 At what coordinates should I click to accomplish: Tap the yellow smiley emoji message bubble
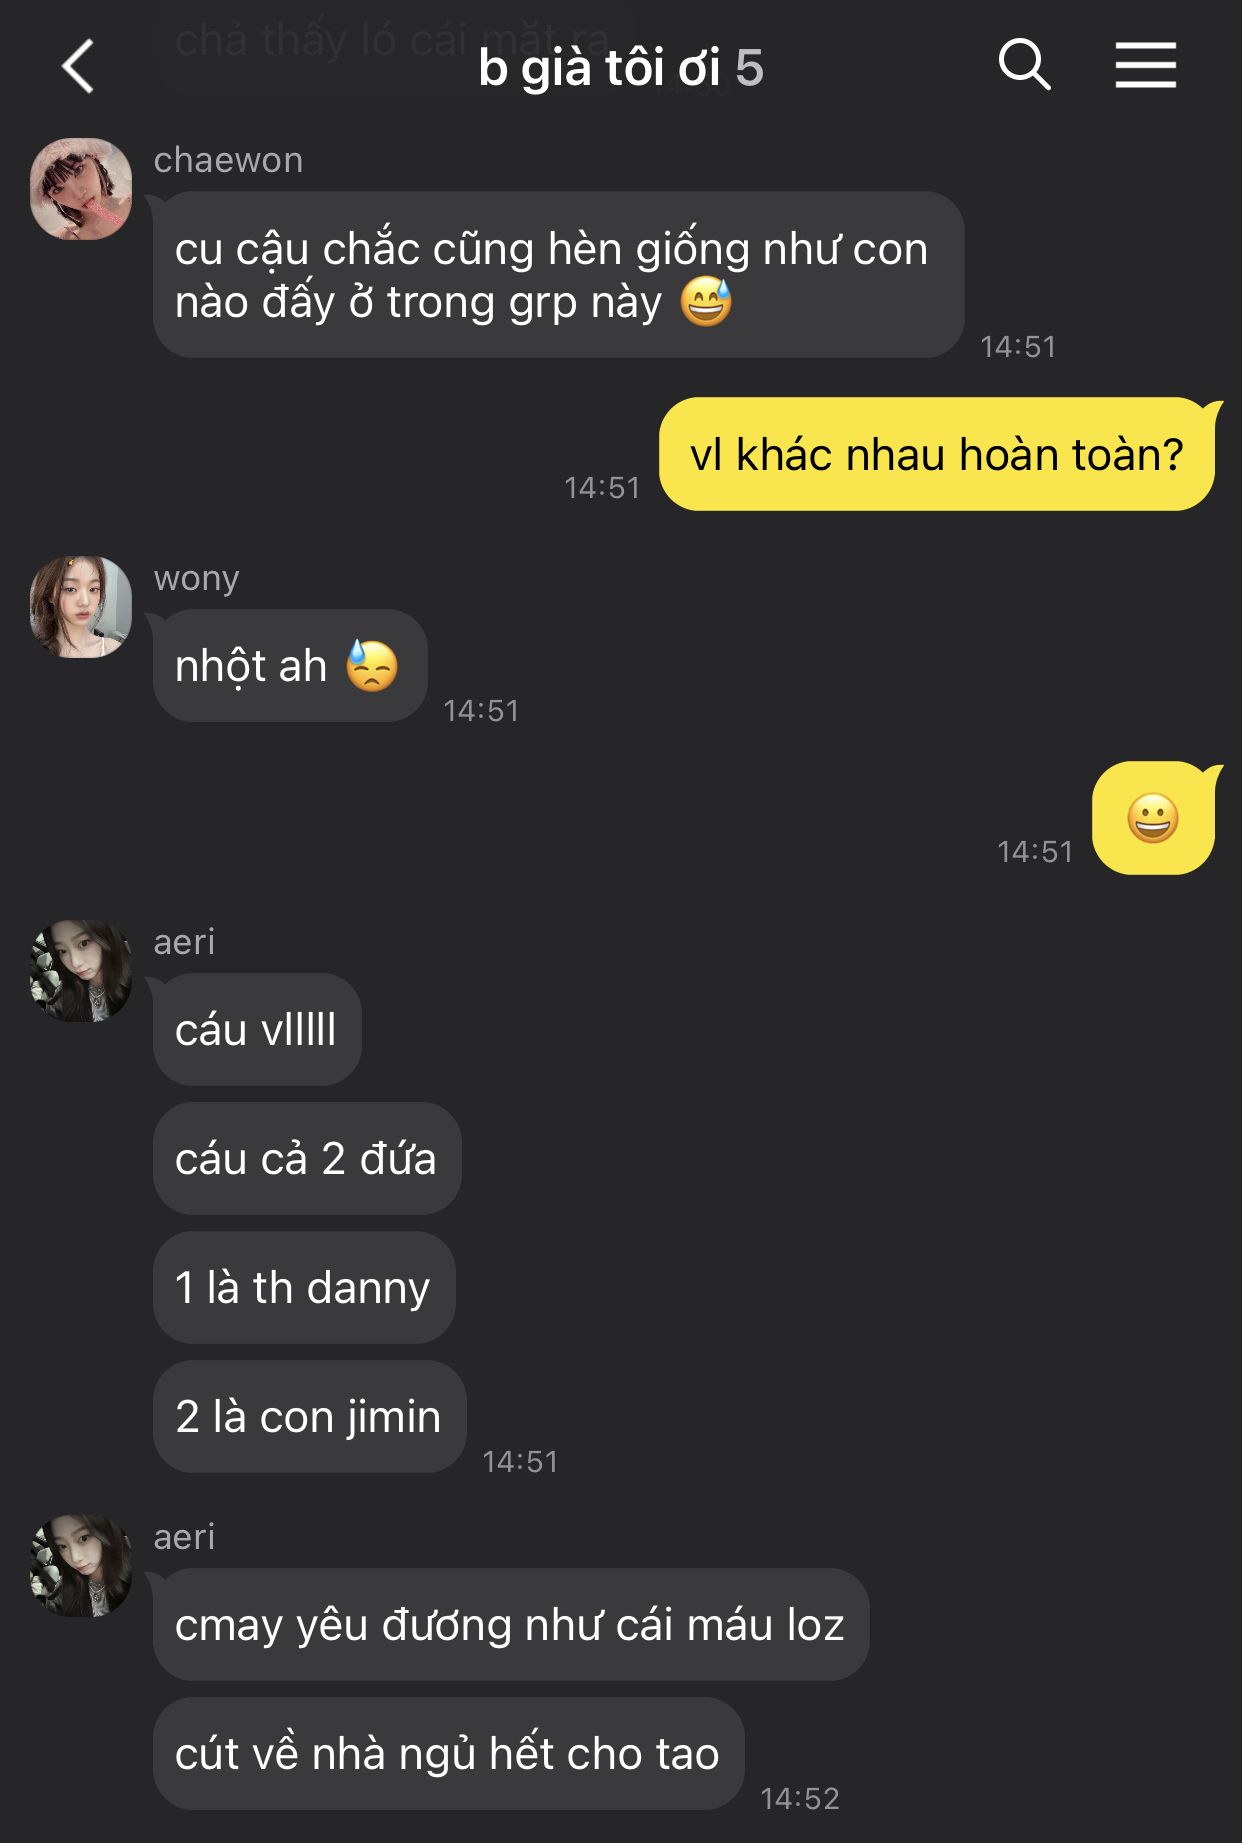click(1153, 818)
